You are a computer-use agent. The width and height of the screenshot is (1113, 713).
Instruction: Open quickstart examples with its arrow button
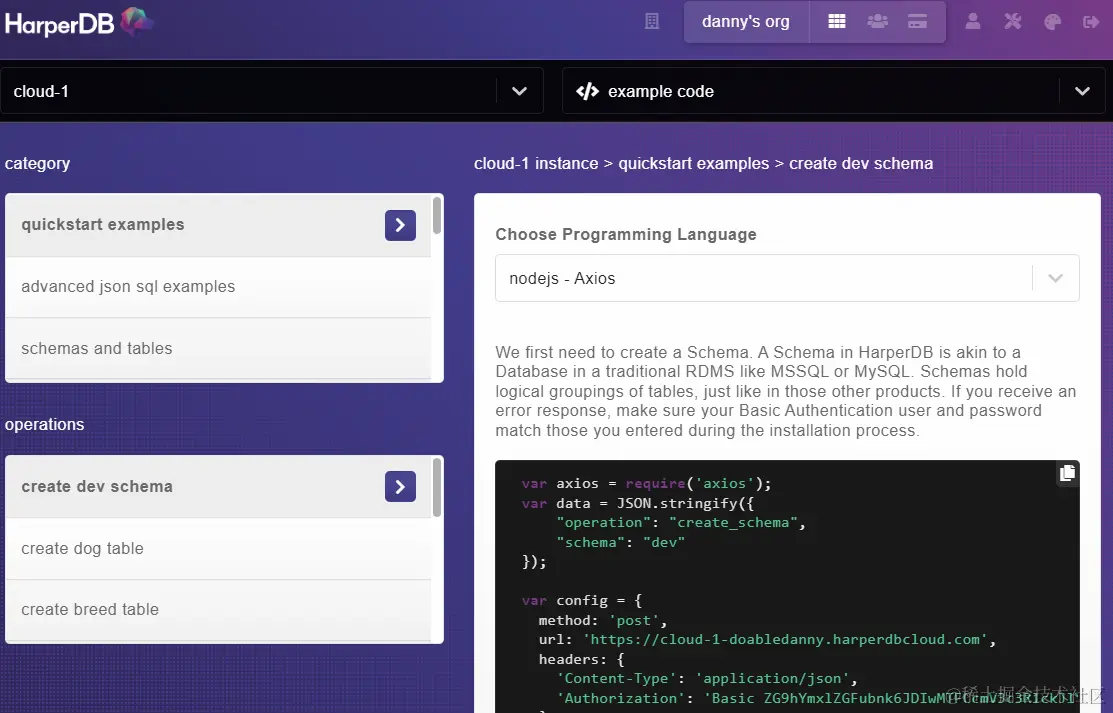click(400, 225)
